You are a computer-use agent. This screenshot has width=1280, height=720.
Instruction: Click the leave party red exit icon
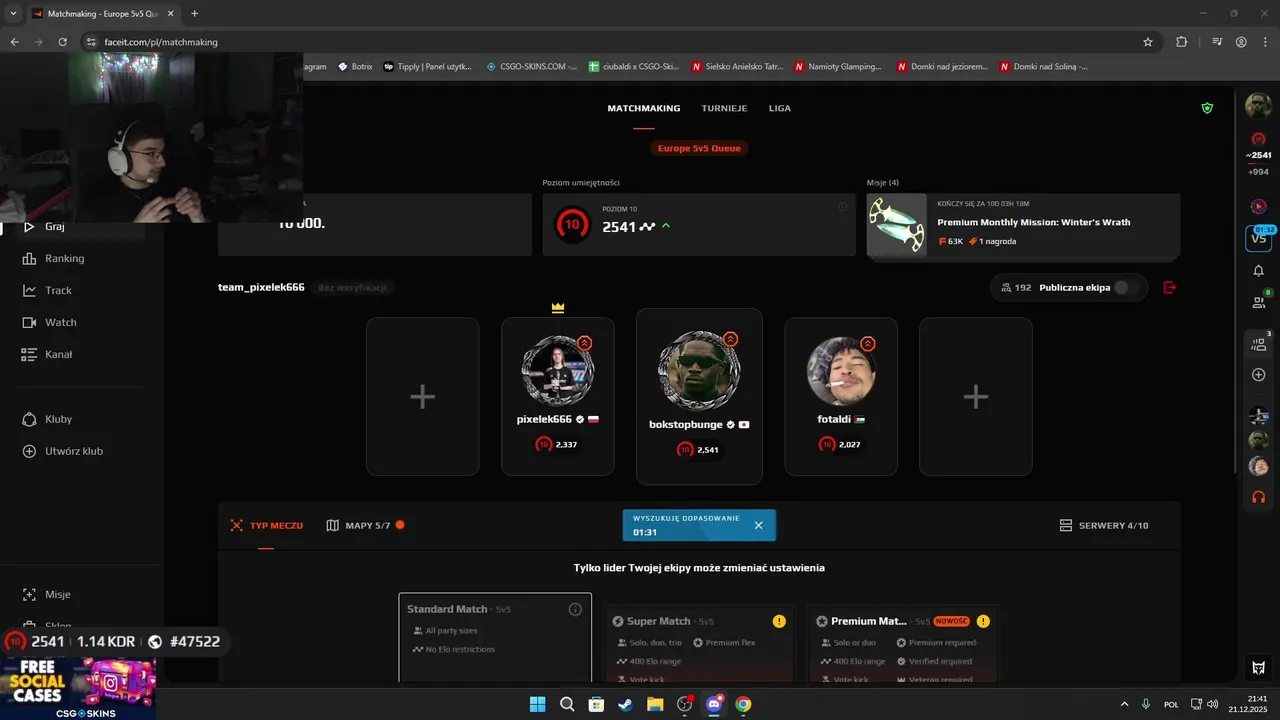pos(1170,287)
